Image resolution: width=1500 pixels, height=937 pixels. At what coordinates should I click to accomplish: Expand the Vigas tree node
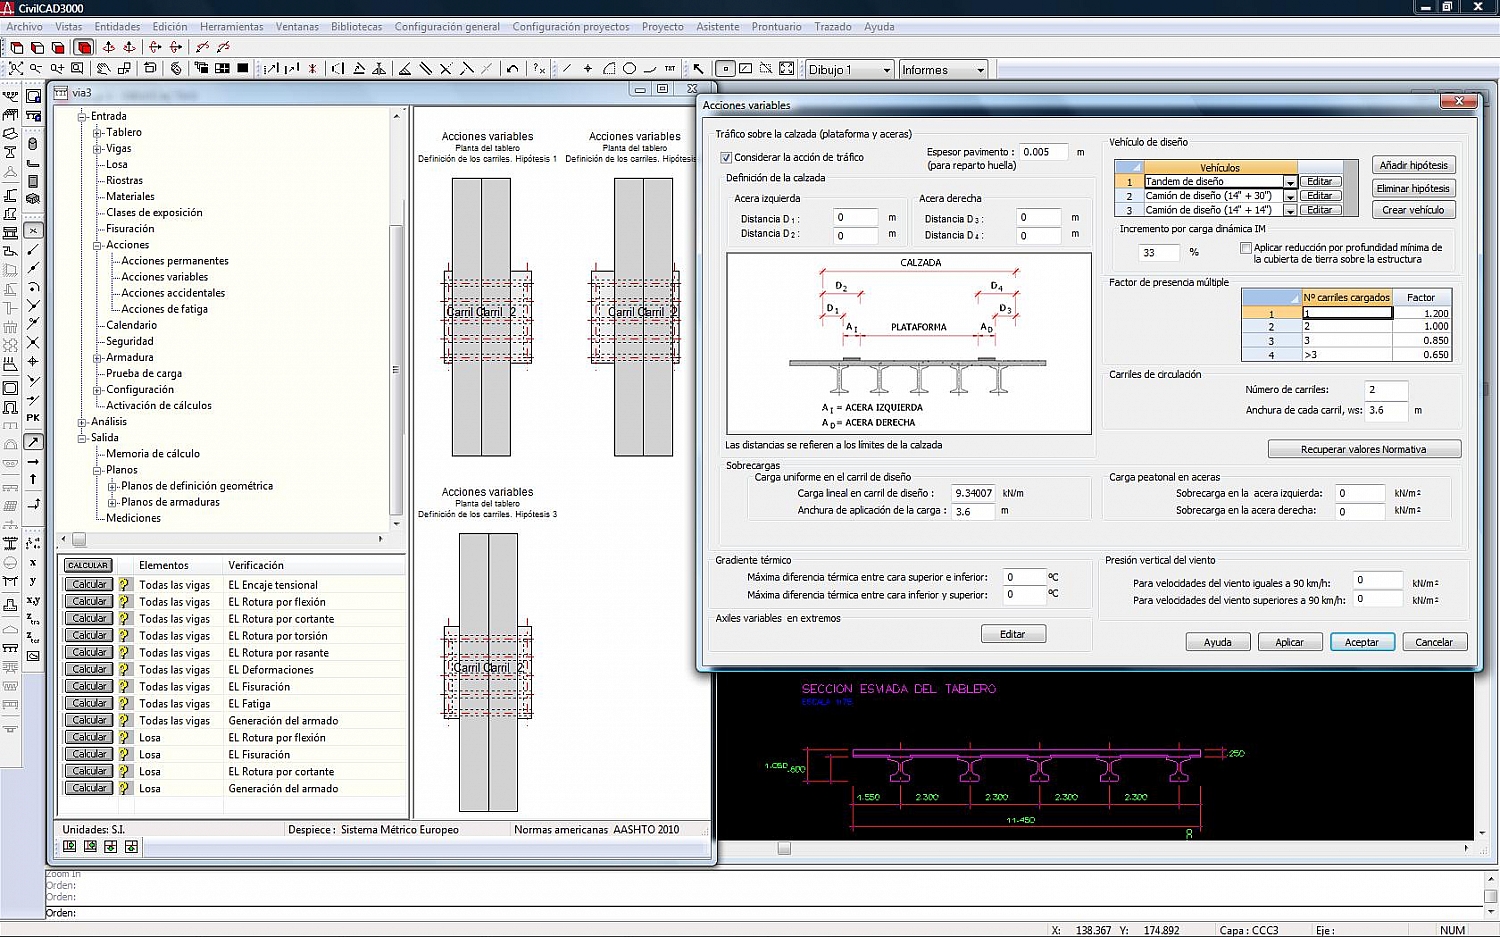click(98, 148)
